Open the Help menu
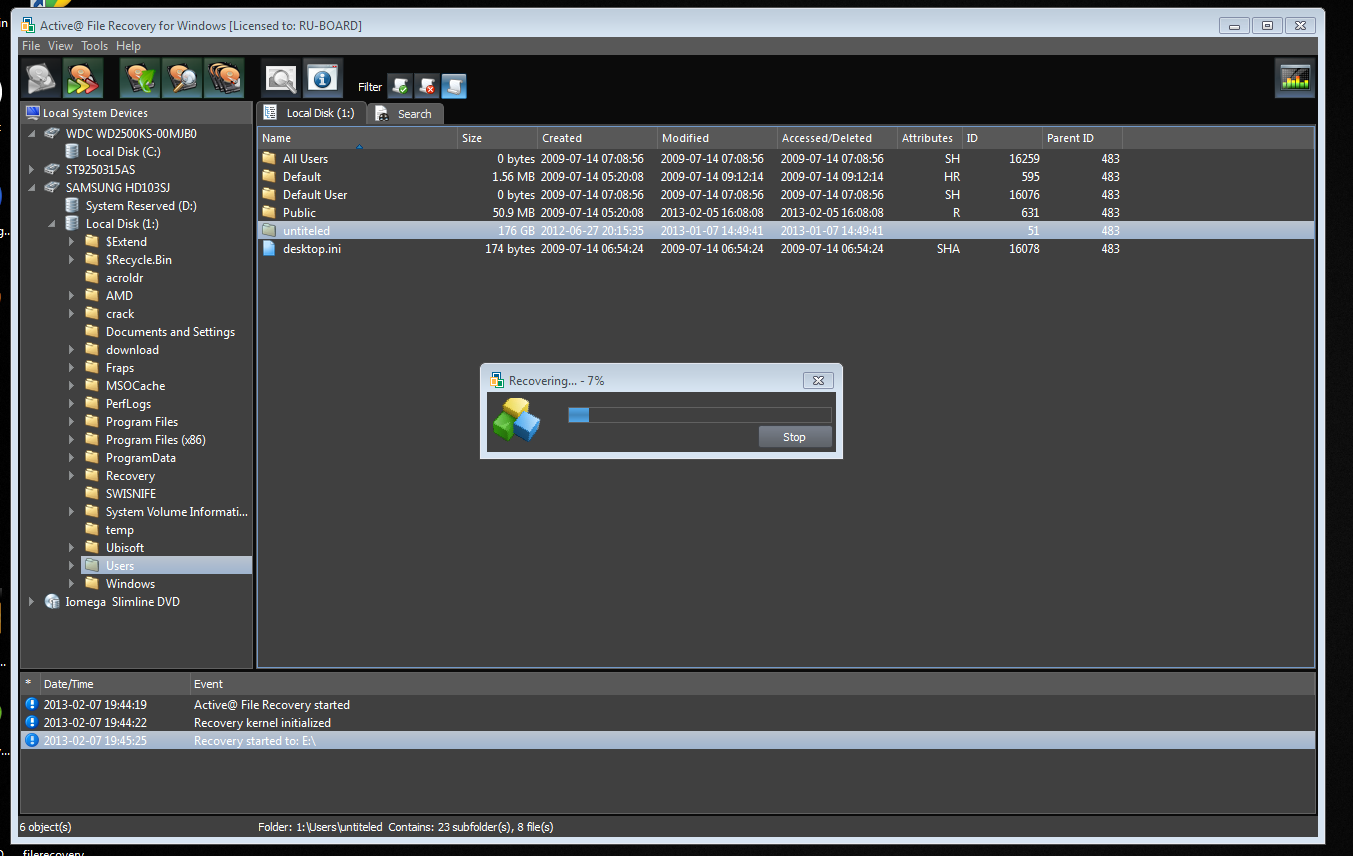Image resolution: width=1353 pixels, height=856 pixels. tap(128, 46)
